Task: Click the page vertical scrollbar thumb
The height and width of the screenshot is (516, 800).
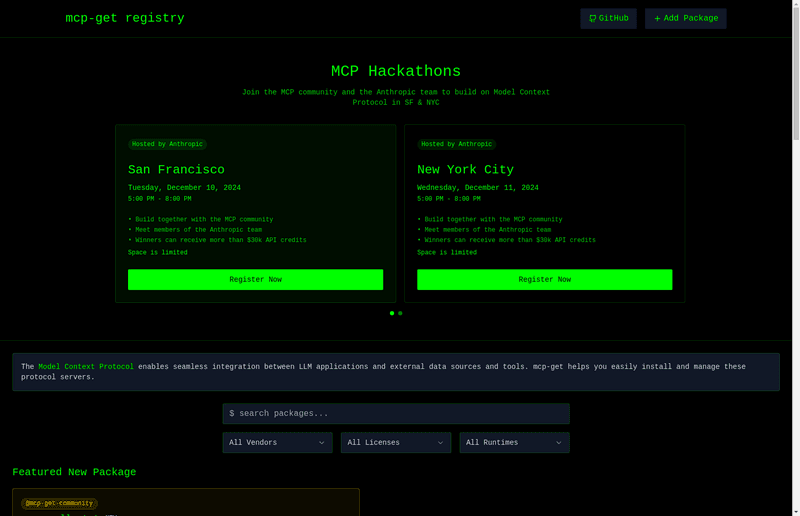Action: point(796,73)
